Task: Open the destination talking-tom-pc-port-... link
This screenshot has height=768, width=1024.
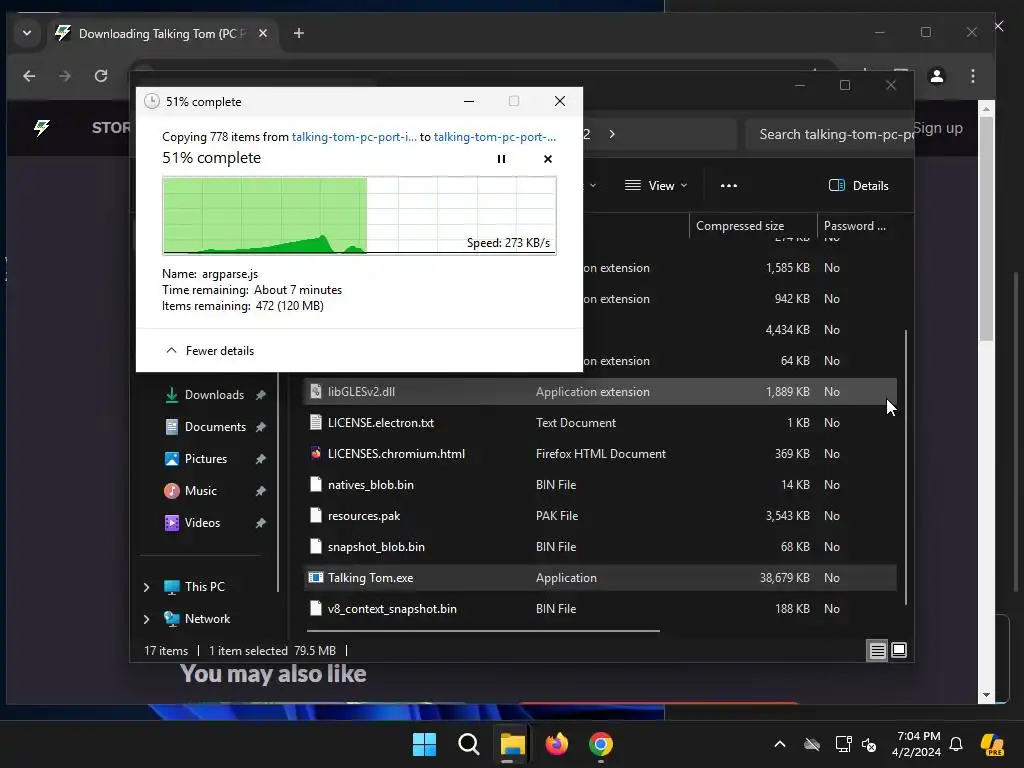Action: point(494,137)
